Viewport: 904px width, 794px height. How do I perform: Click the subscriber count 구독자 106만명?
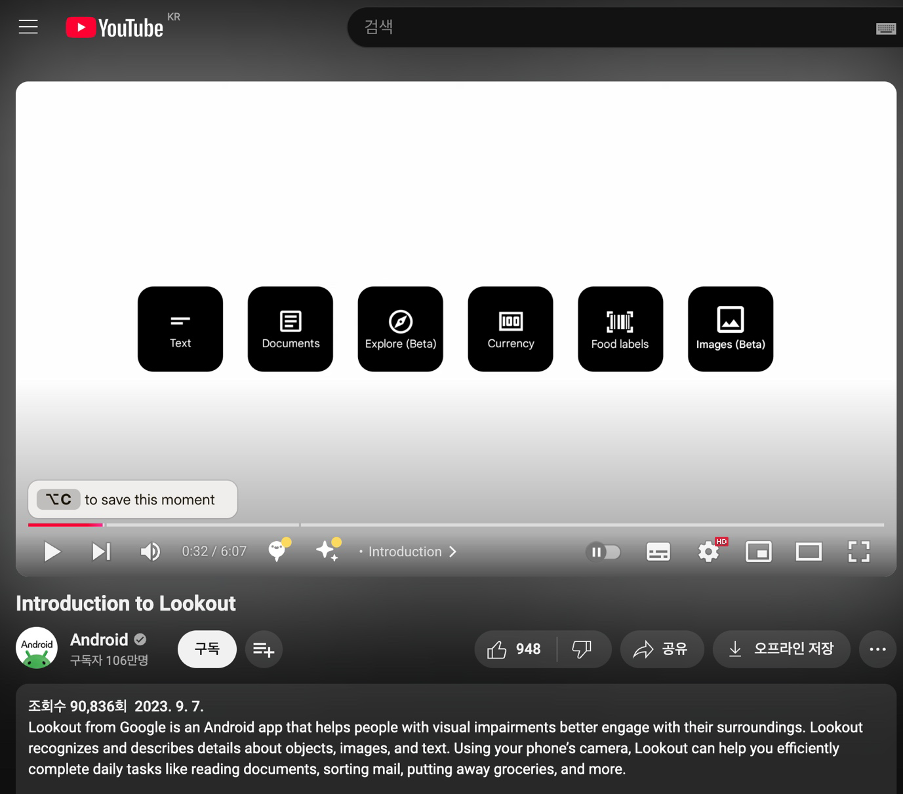pyautogui.click(x=109, y=660)
